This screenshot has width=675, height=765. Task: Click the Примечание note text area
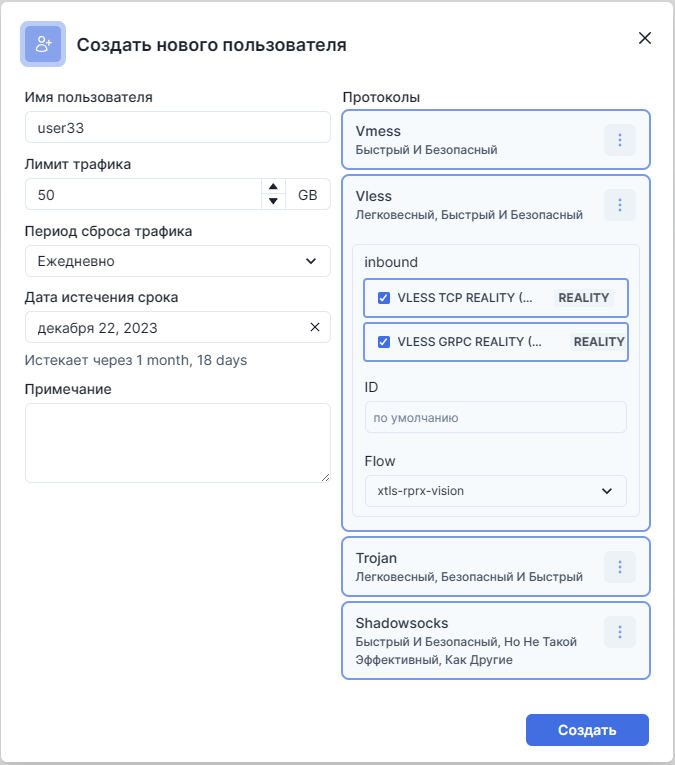coord(177,443)
